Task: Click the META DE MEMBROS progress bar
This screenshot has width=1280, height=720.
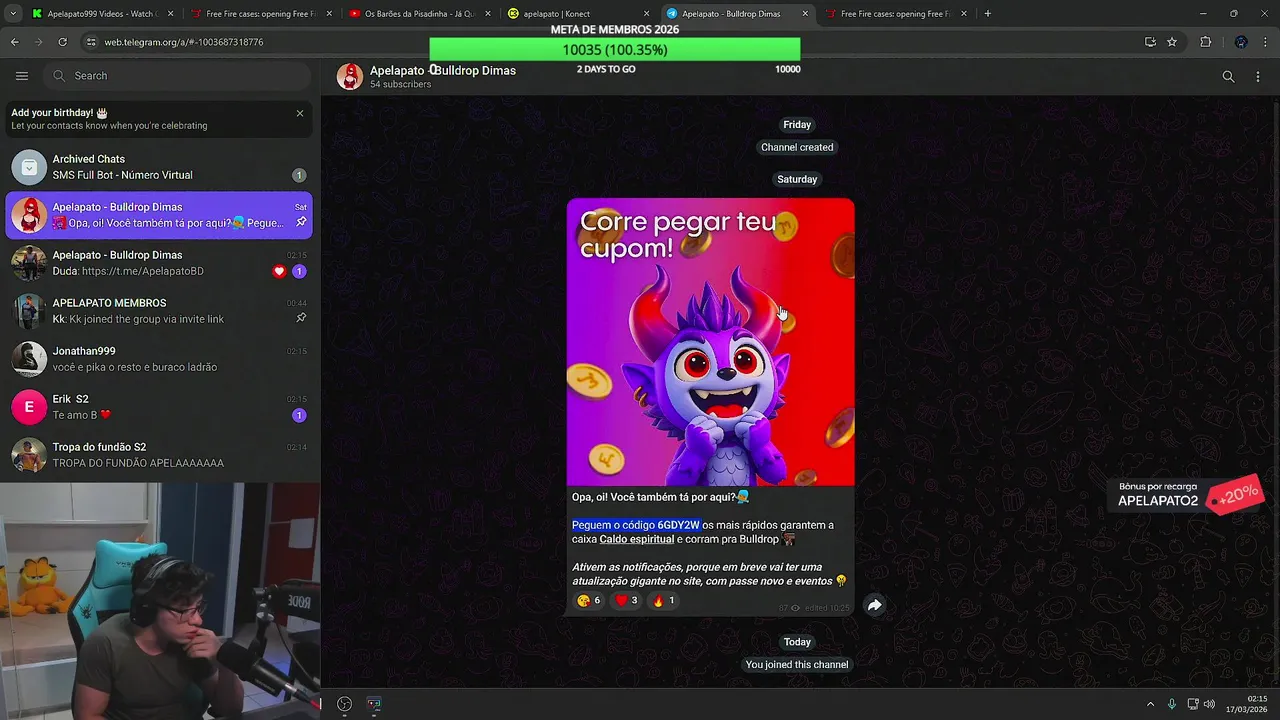Action: pos(615,50)
